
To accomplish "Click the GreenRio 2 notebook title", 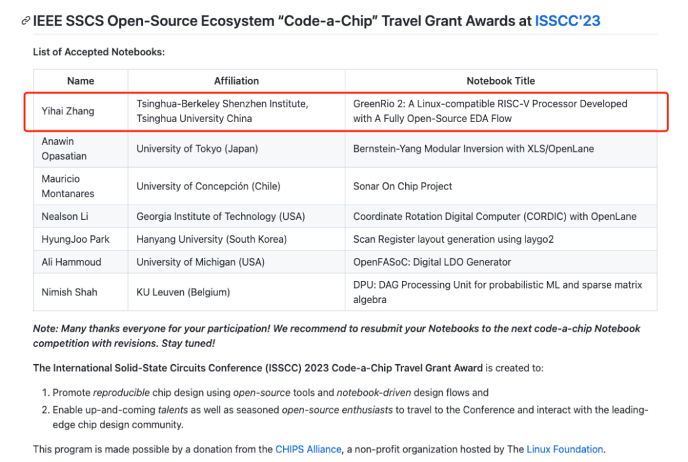I will 490,111.
